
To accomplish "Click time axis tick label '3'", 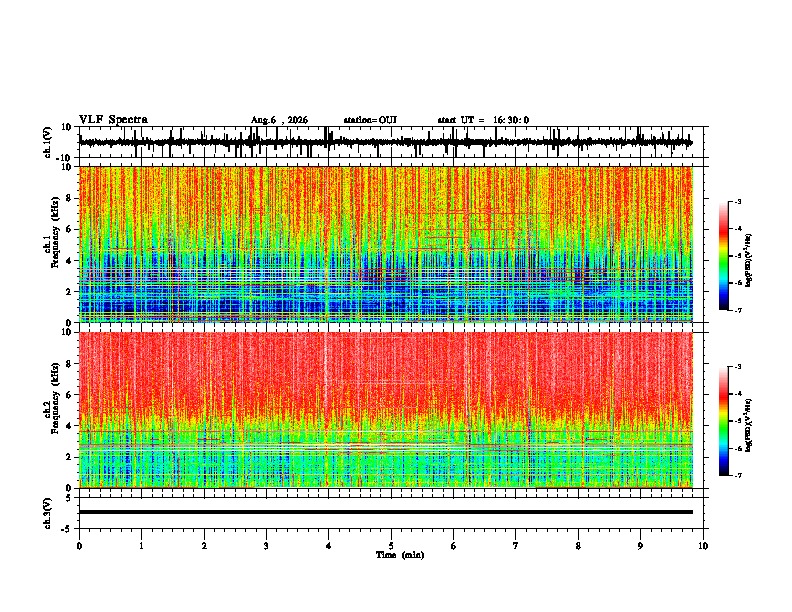I will click(266, 546).
